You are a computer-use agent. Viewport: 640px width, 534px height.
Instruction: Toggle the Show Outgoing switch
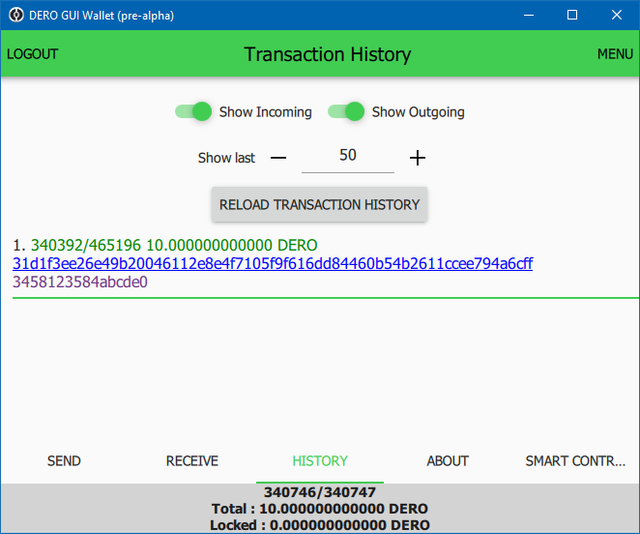coord(346,111)
